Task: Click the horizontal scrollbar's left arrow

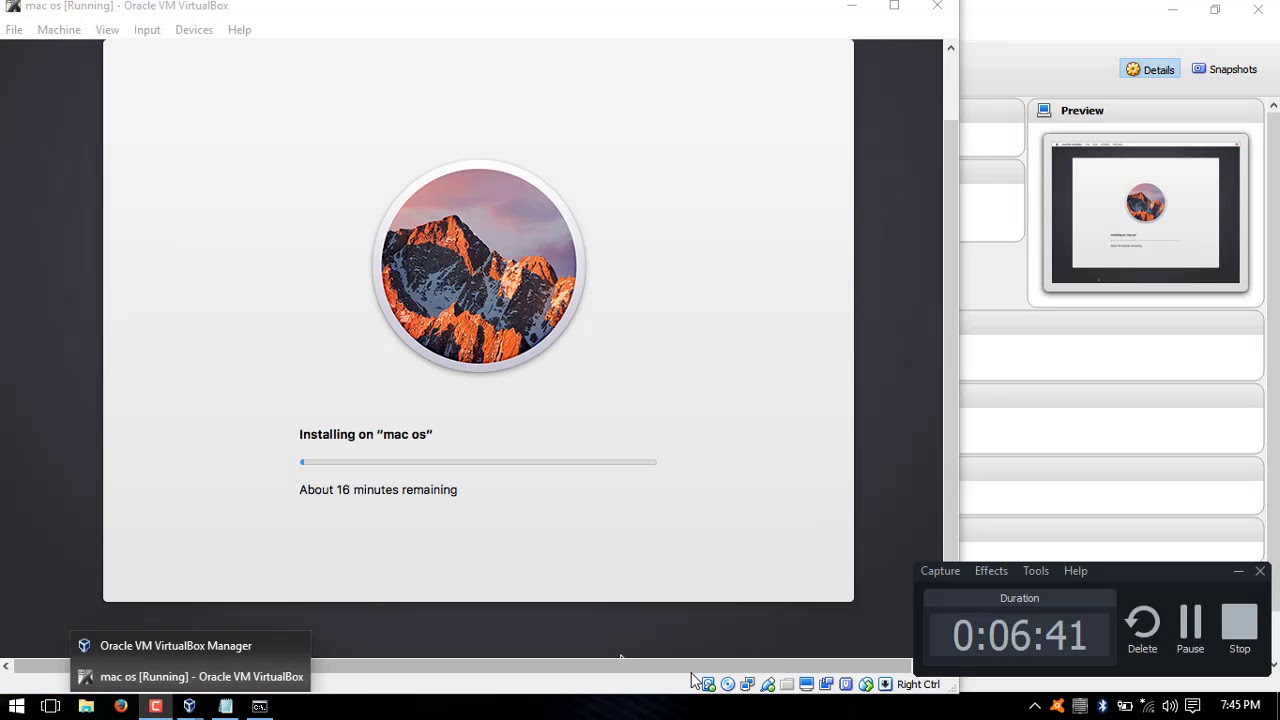Action: (x=6, y=666)
